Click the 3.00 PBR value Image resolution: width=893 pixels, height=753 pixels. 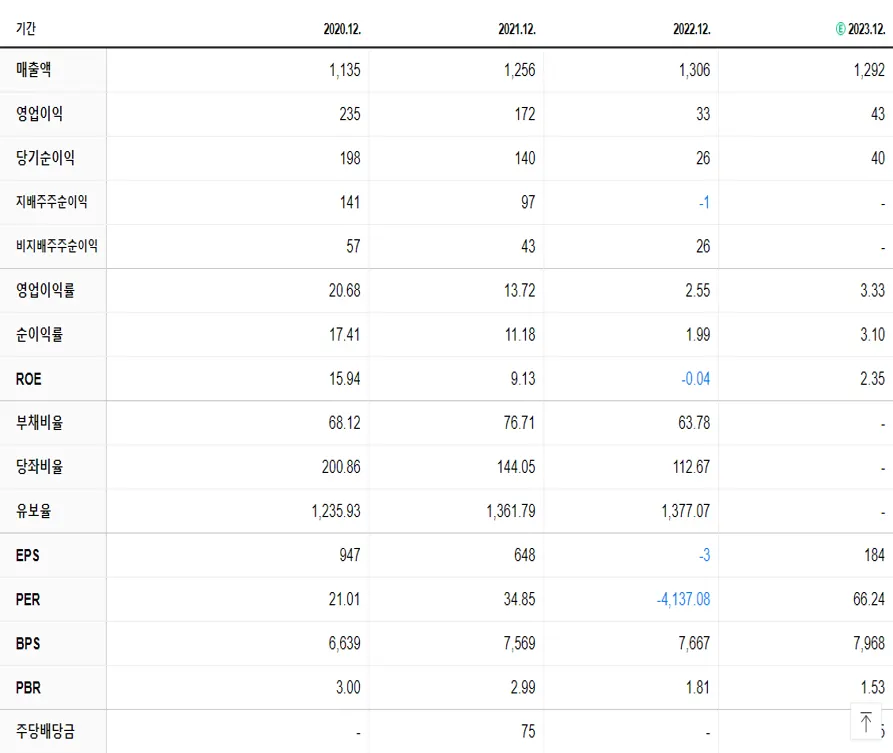point(348,687)
